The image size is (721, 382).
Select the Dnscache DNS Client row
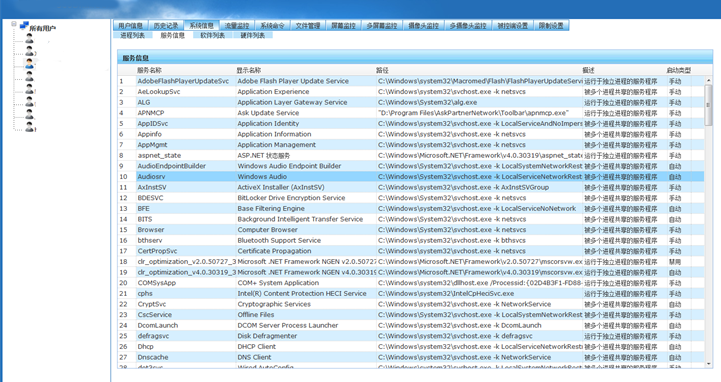point(411,357)
